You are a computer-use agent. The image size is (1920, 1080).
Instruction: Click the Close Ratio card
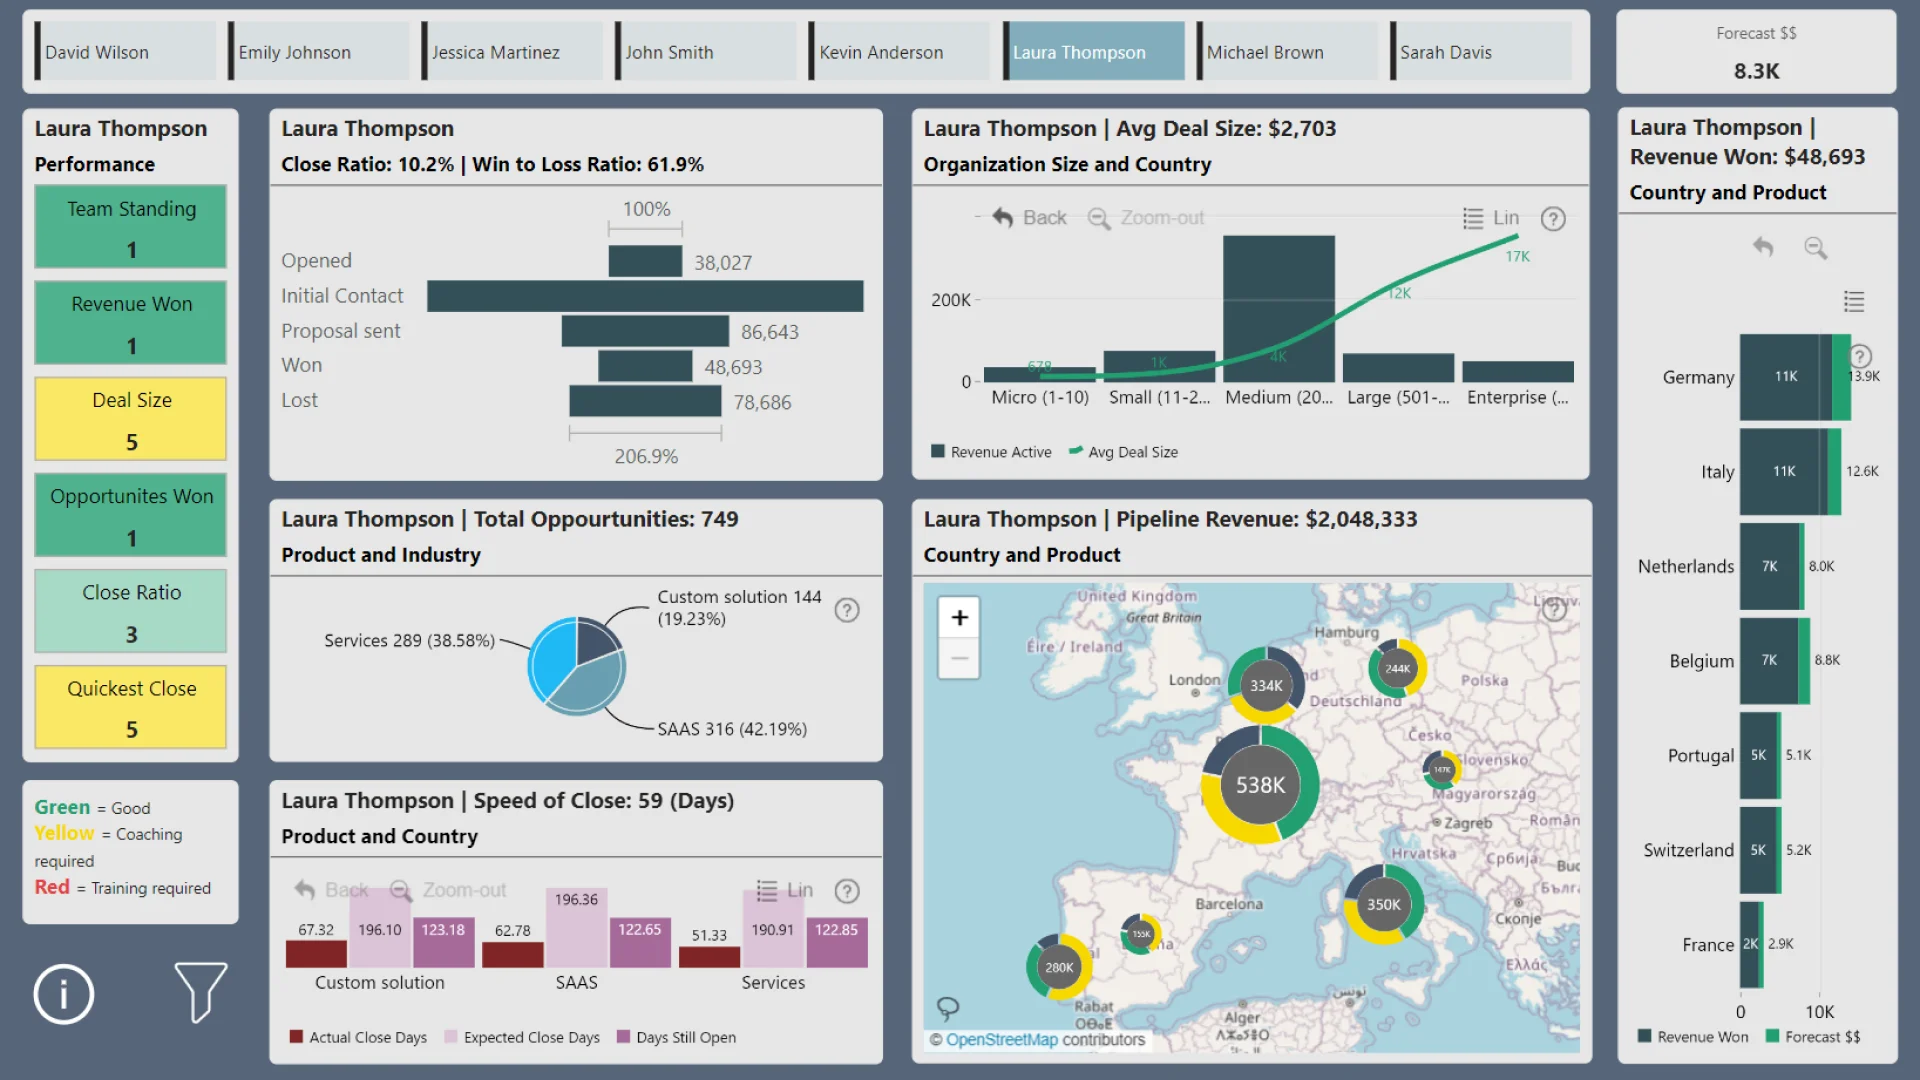tap(131, 611)
